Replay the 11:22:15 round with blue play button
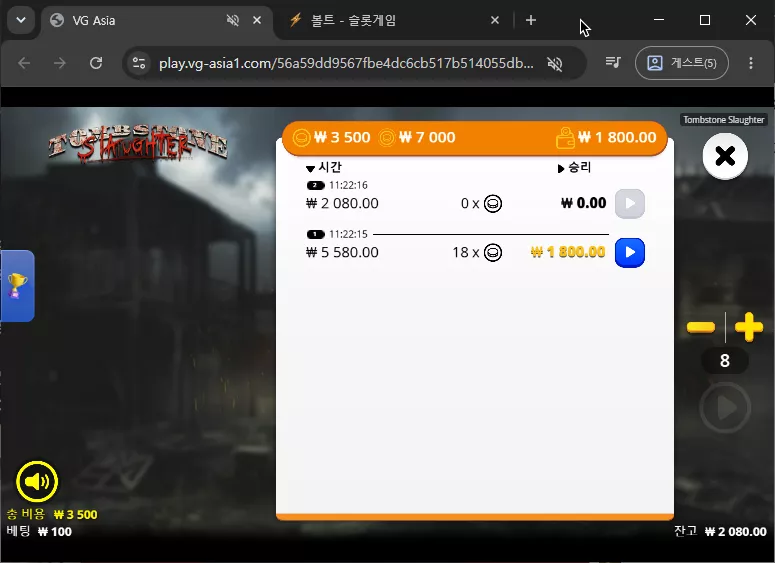The image size is (775, 563). pyautogui.click(x=630, y=253)
